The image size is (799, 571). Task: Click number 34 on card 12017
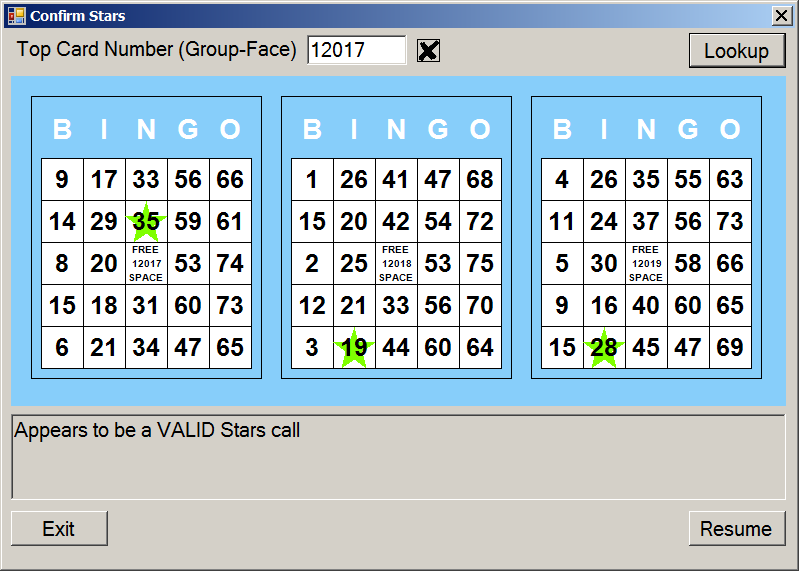click(x=146, y=347)
